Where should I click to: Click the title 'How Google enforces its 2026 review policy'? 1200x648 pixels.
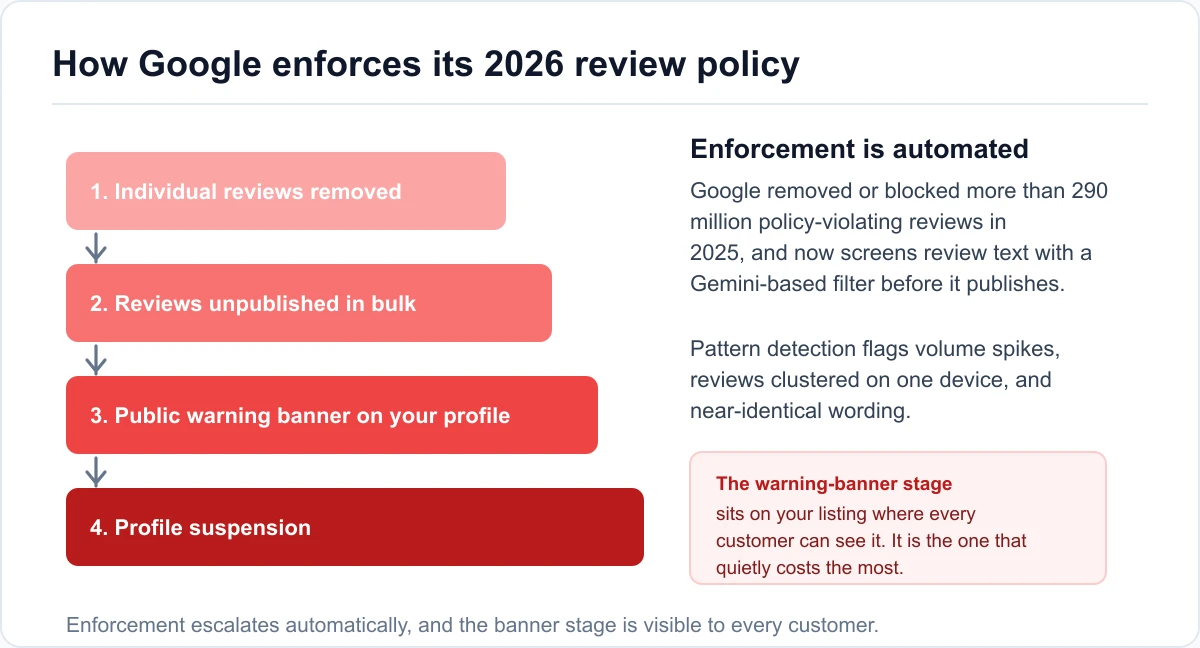(426, 65)
